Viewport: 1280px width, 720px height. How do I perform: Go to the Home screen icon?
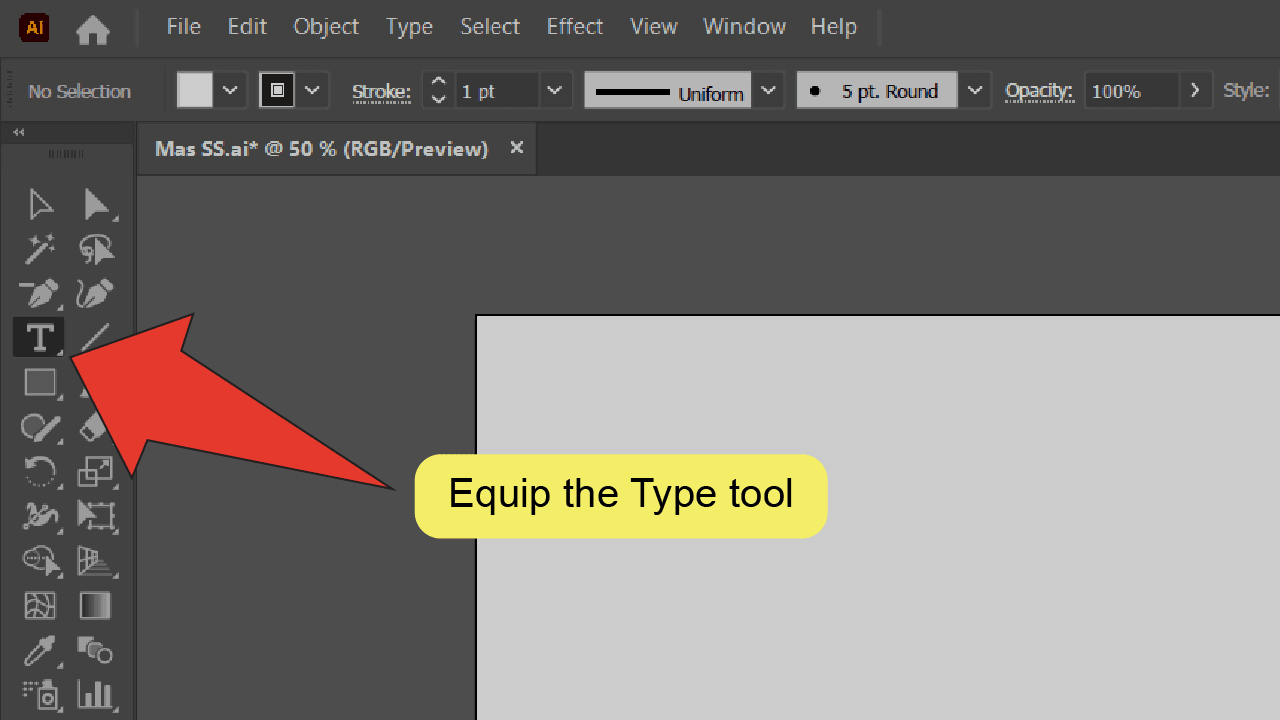93,29
